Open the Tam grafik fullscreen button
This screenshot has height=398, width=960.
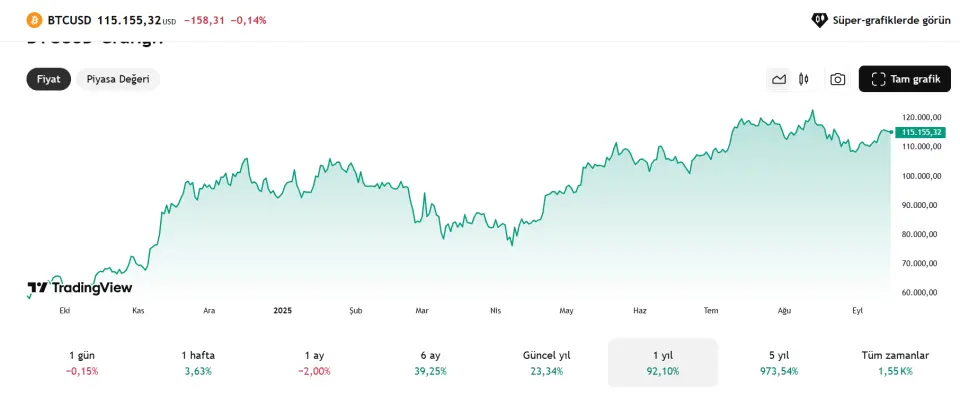click(904, 79)
